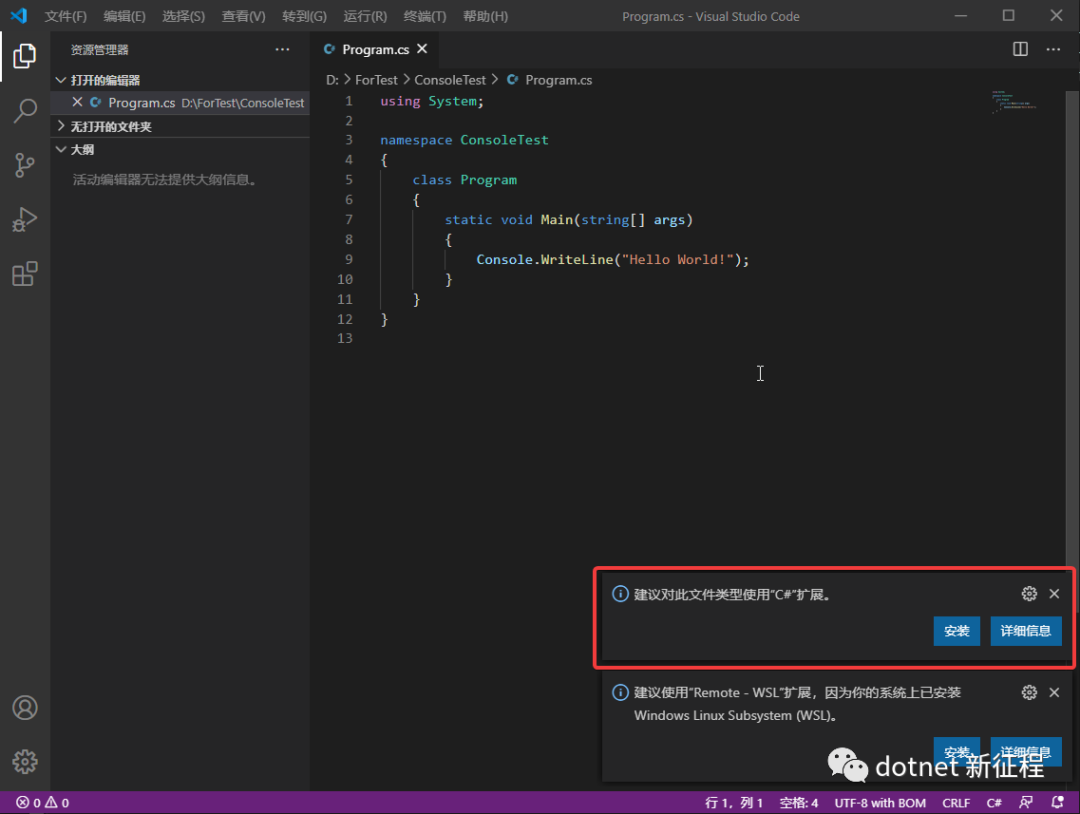This screenshot has height=814, width=1080.
Task: Open the Accounts icon in activity bar
Action: pyautogui.click(x=25, y=708)
